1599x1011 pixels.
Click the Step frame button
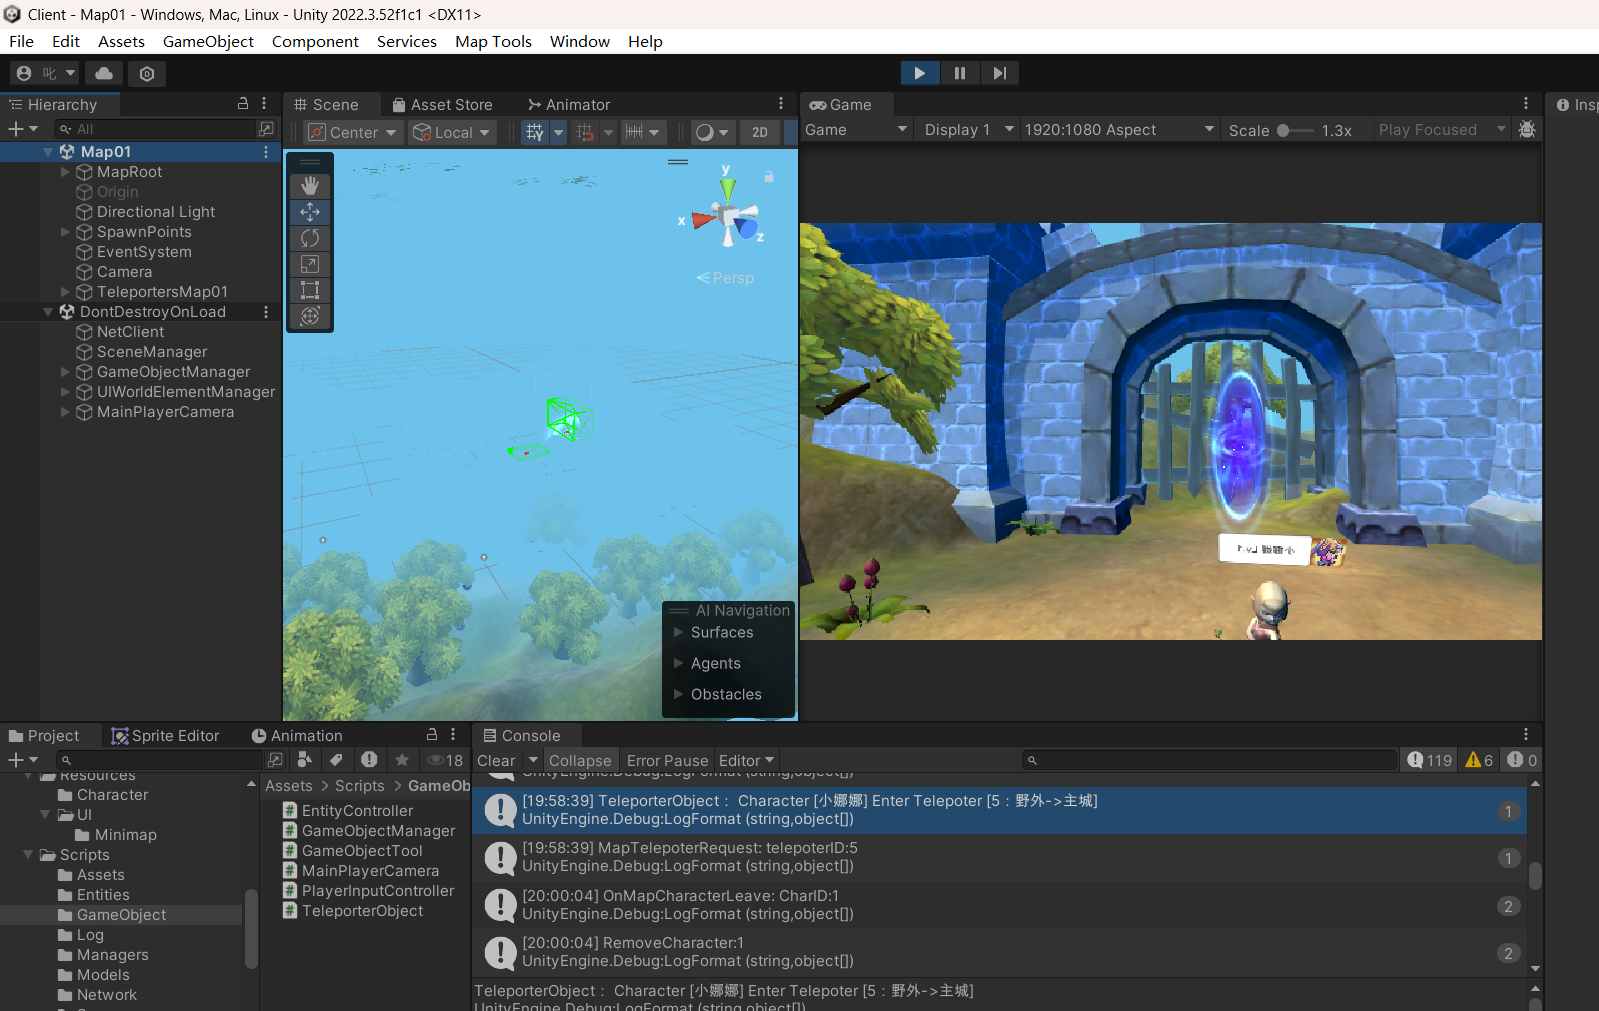999,73
